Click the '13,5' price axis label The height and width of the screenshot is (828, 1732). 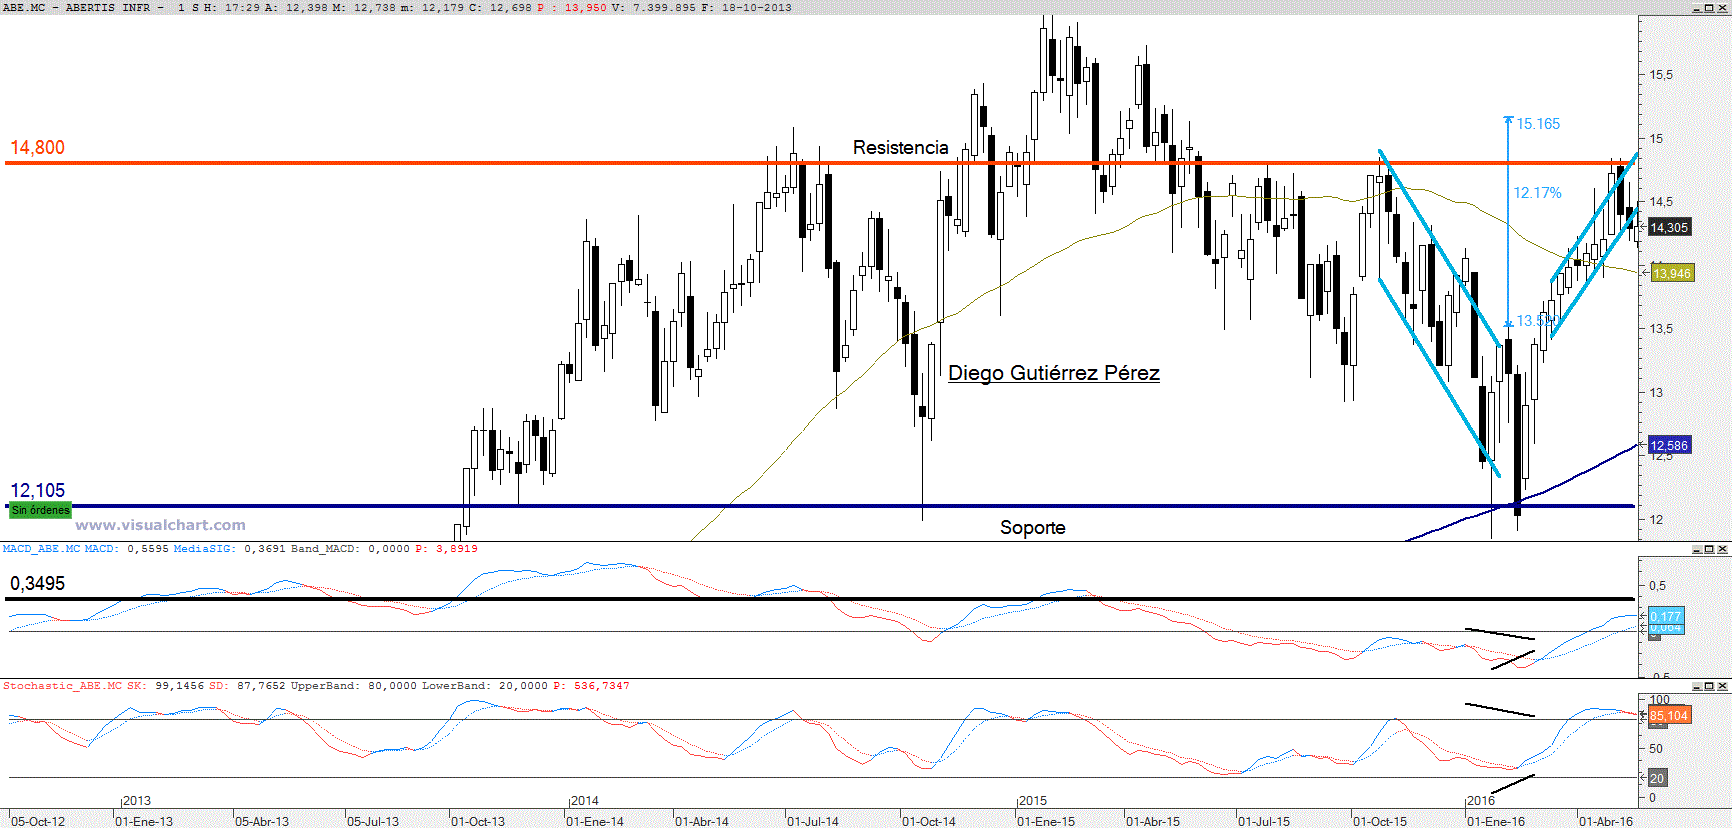pos(1661,329)
